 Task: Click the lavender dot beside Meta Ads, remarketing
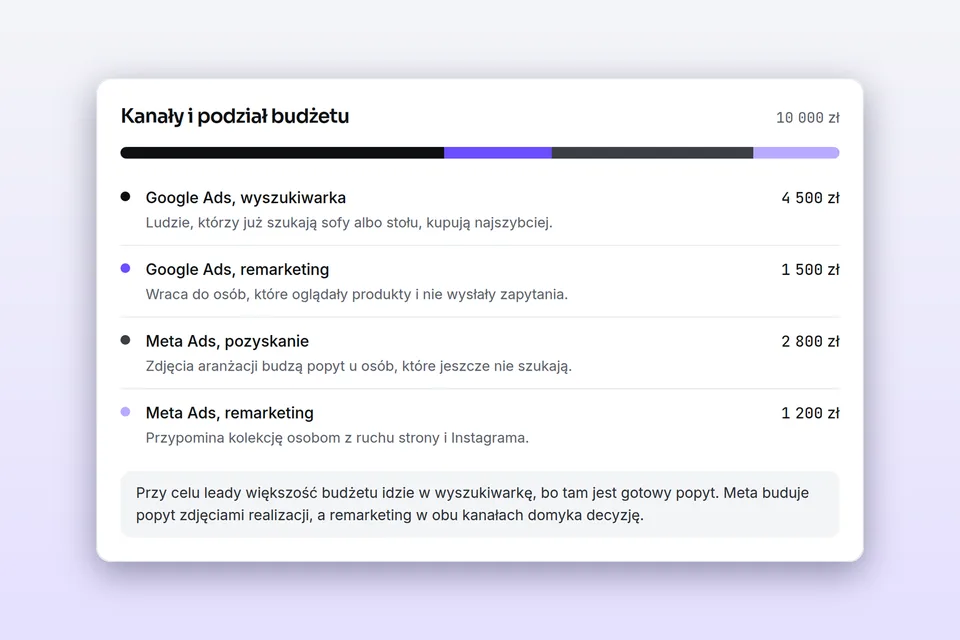[126, 412]
